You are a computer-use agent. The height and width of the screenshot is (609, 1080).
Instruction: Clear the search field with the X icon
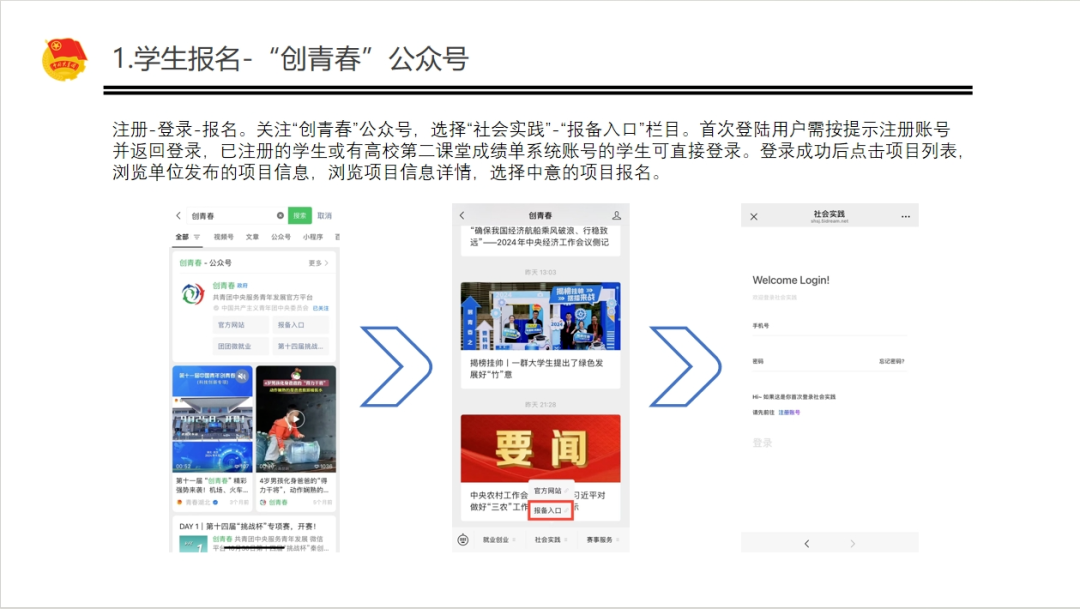280,215
